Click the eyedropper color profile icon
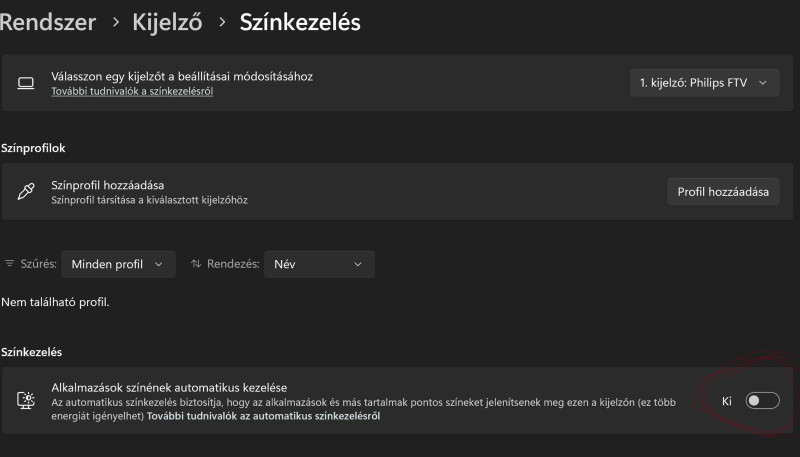 tap(26, 192)
